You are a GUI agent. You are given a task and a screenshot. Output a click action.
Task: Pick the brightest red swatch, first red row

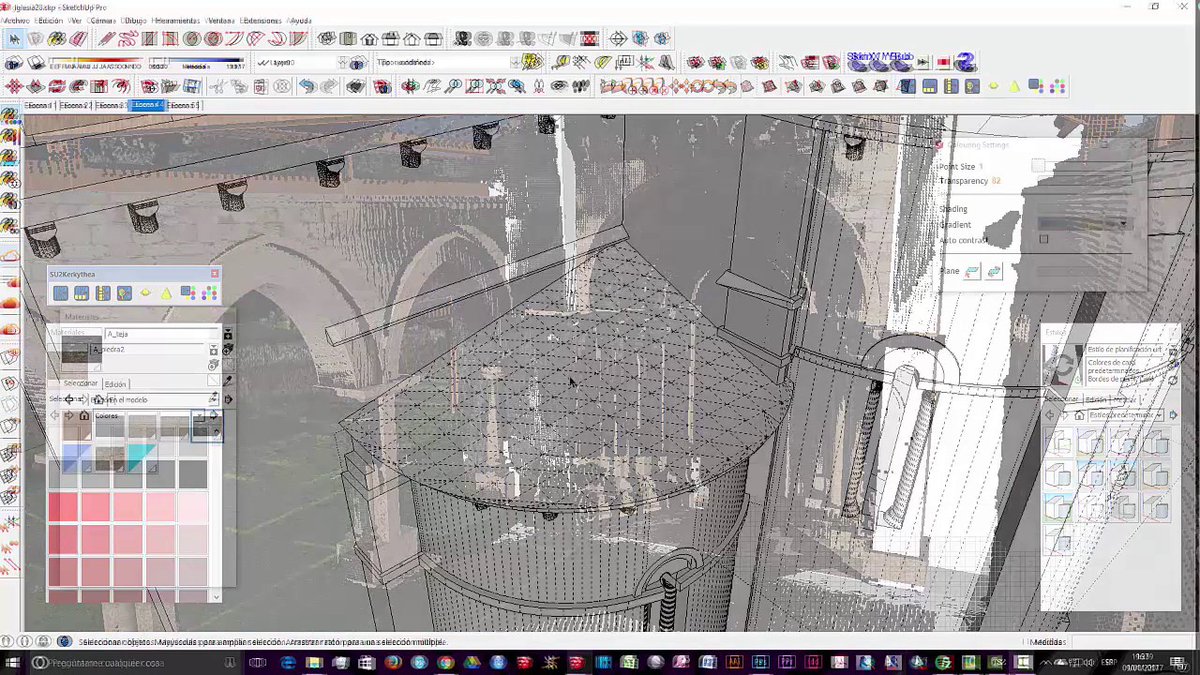(63, 507)
